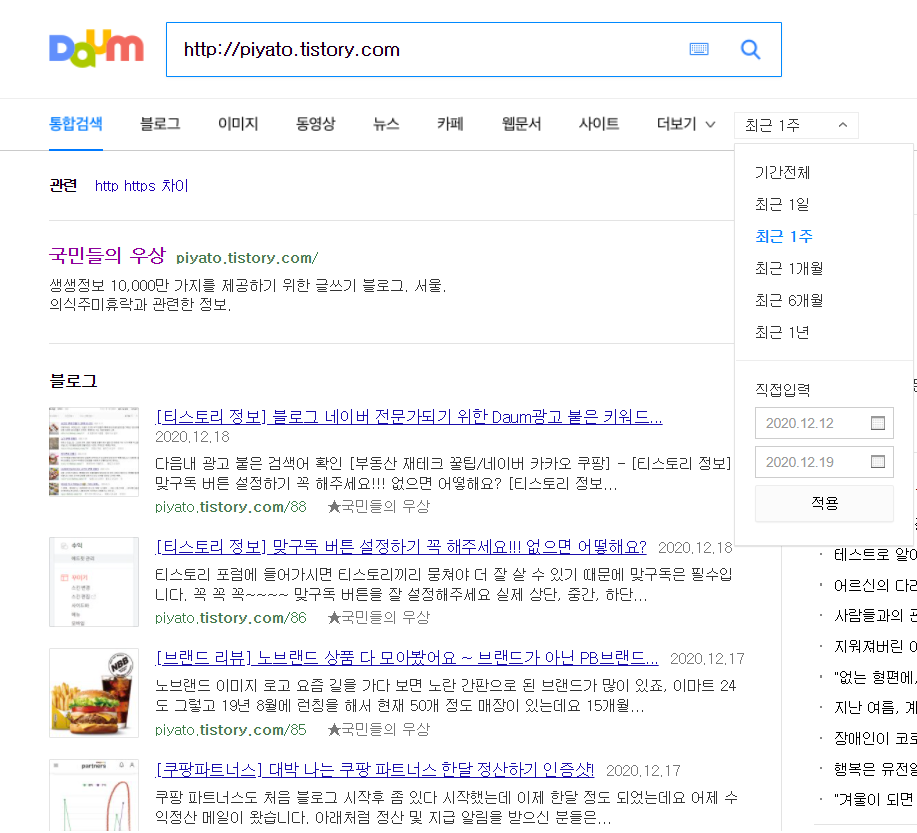Switch to the 이미지 tab
917x833 pixels.
(238, 124)
